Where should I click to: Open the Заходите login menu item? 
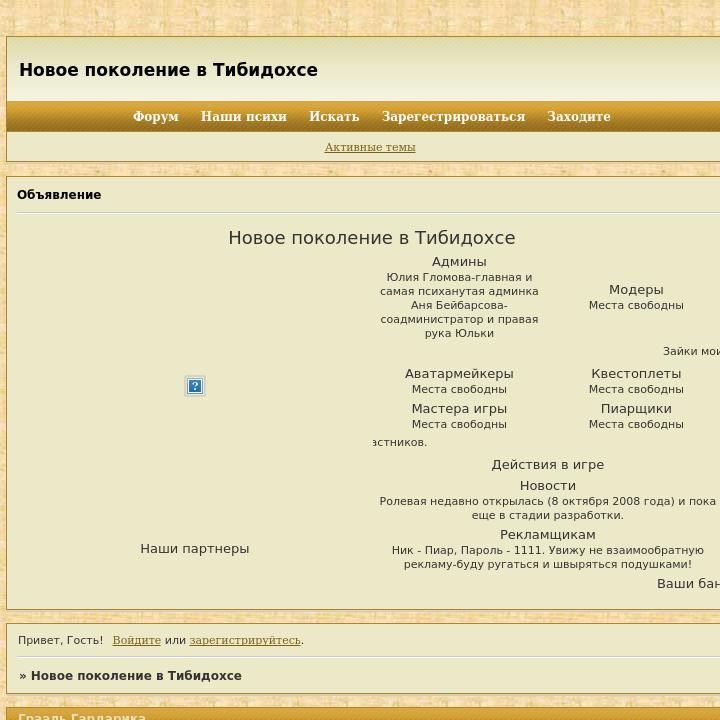pos(579,116)
